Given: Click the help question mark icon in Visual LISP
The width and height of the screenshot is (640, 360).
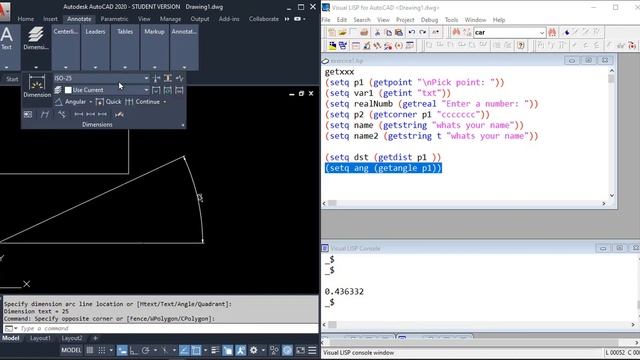Looking at the screenshot, I should [x=521, y=46].
